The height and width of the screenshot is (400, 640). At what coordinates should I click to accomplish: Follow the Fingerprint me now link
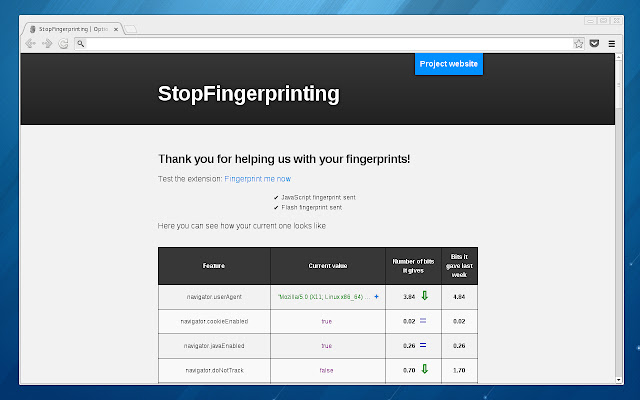258,179
